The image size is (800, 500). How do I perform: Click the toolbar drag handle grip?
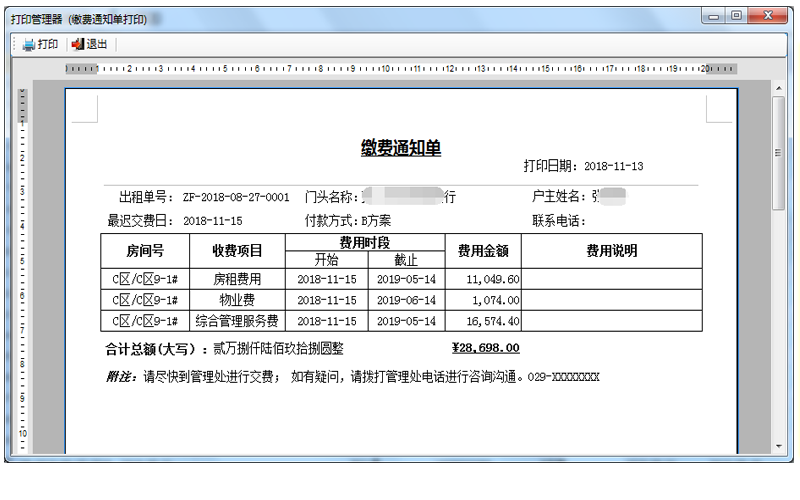coord(14,44)
